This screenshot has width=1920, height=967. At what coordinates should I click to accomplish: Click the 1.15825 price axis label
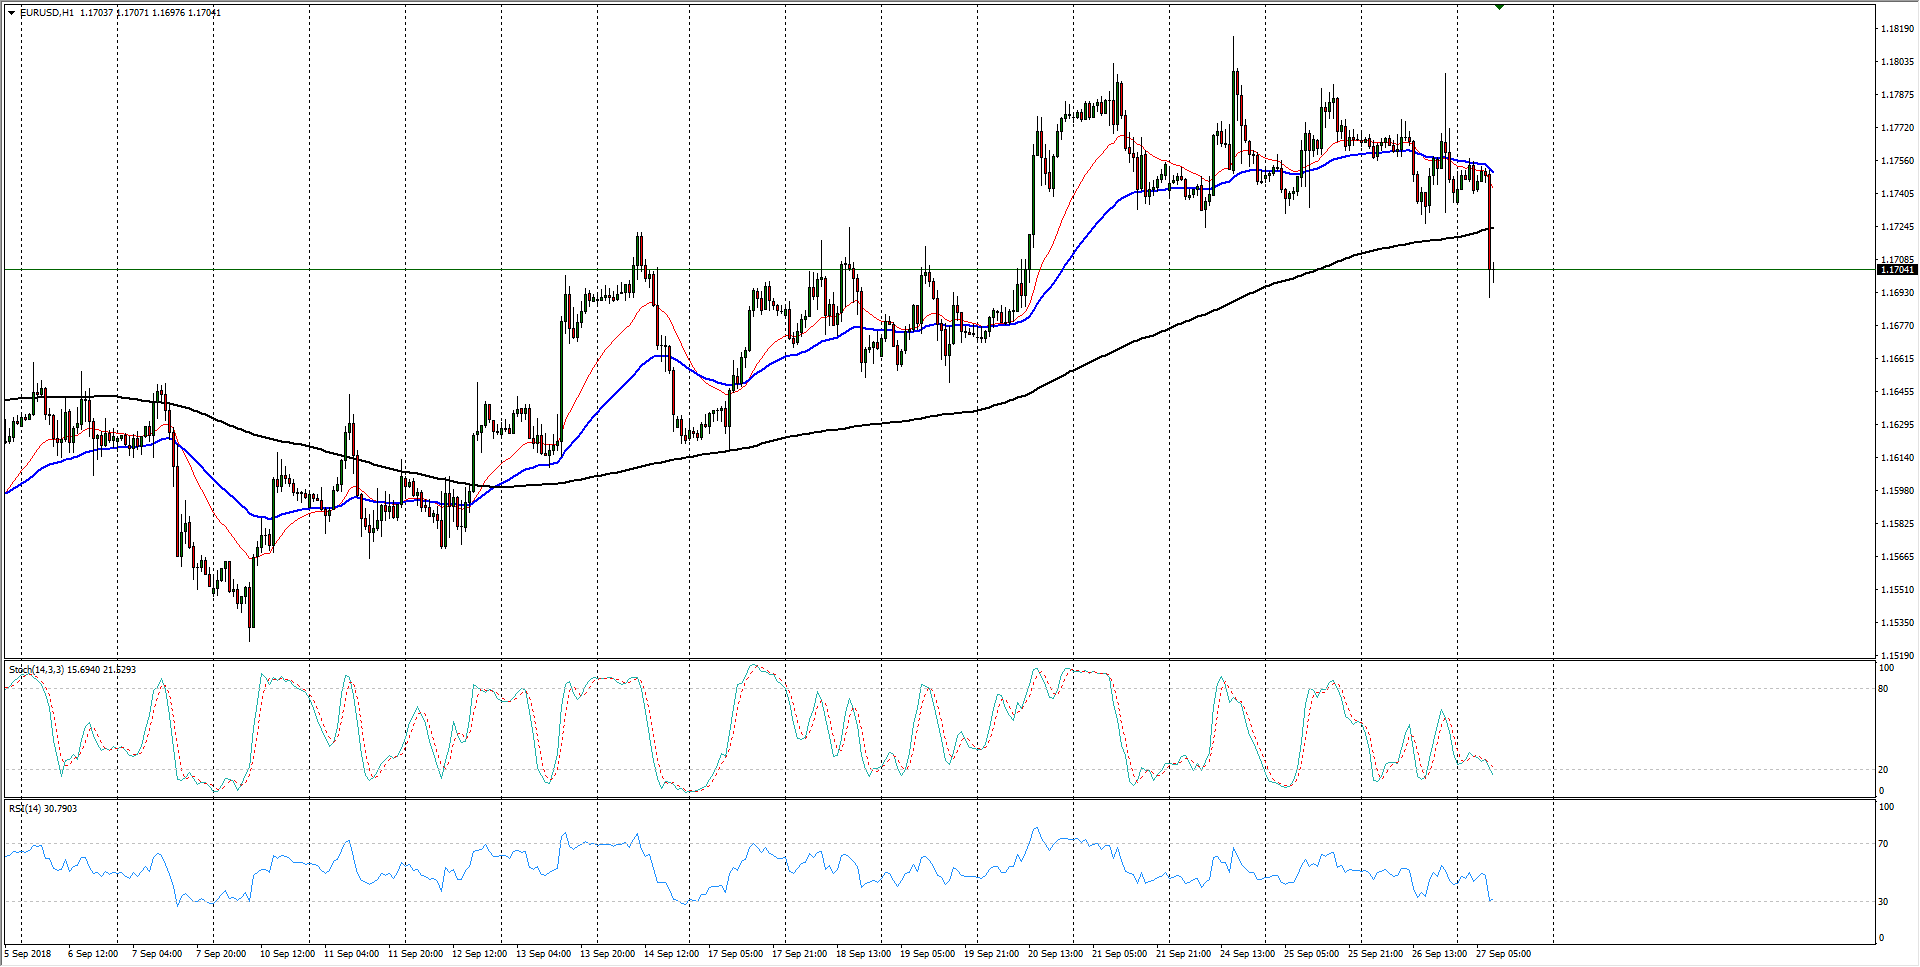[1897, 524]
